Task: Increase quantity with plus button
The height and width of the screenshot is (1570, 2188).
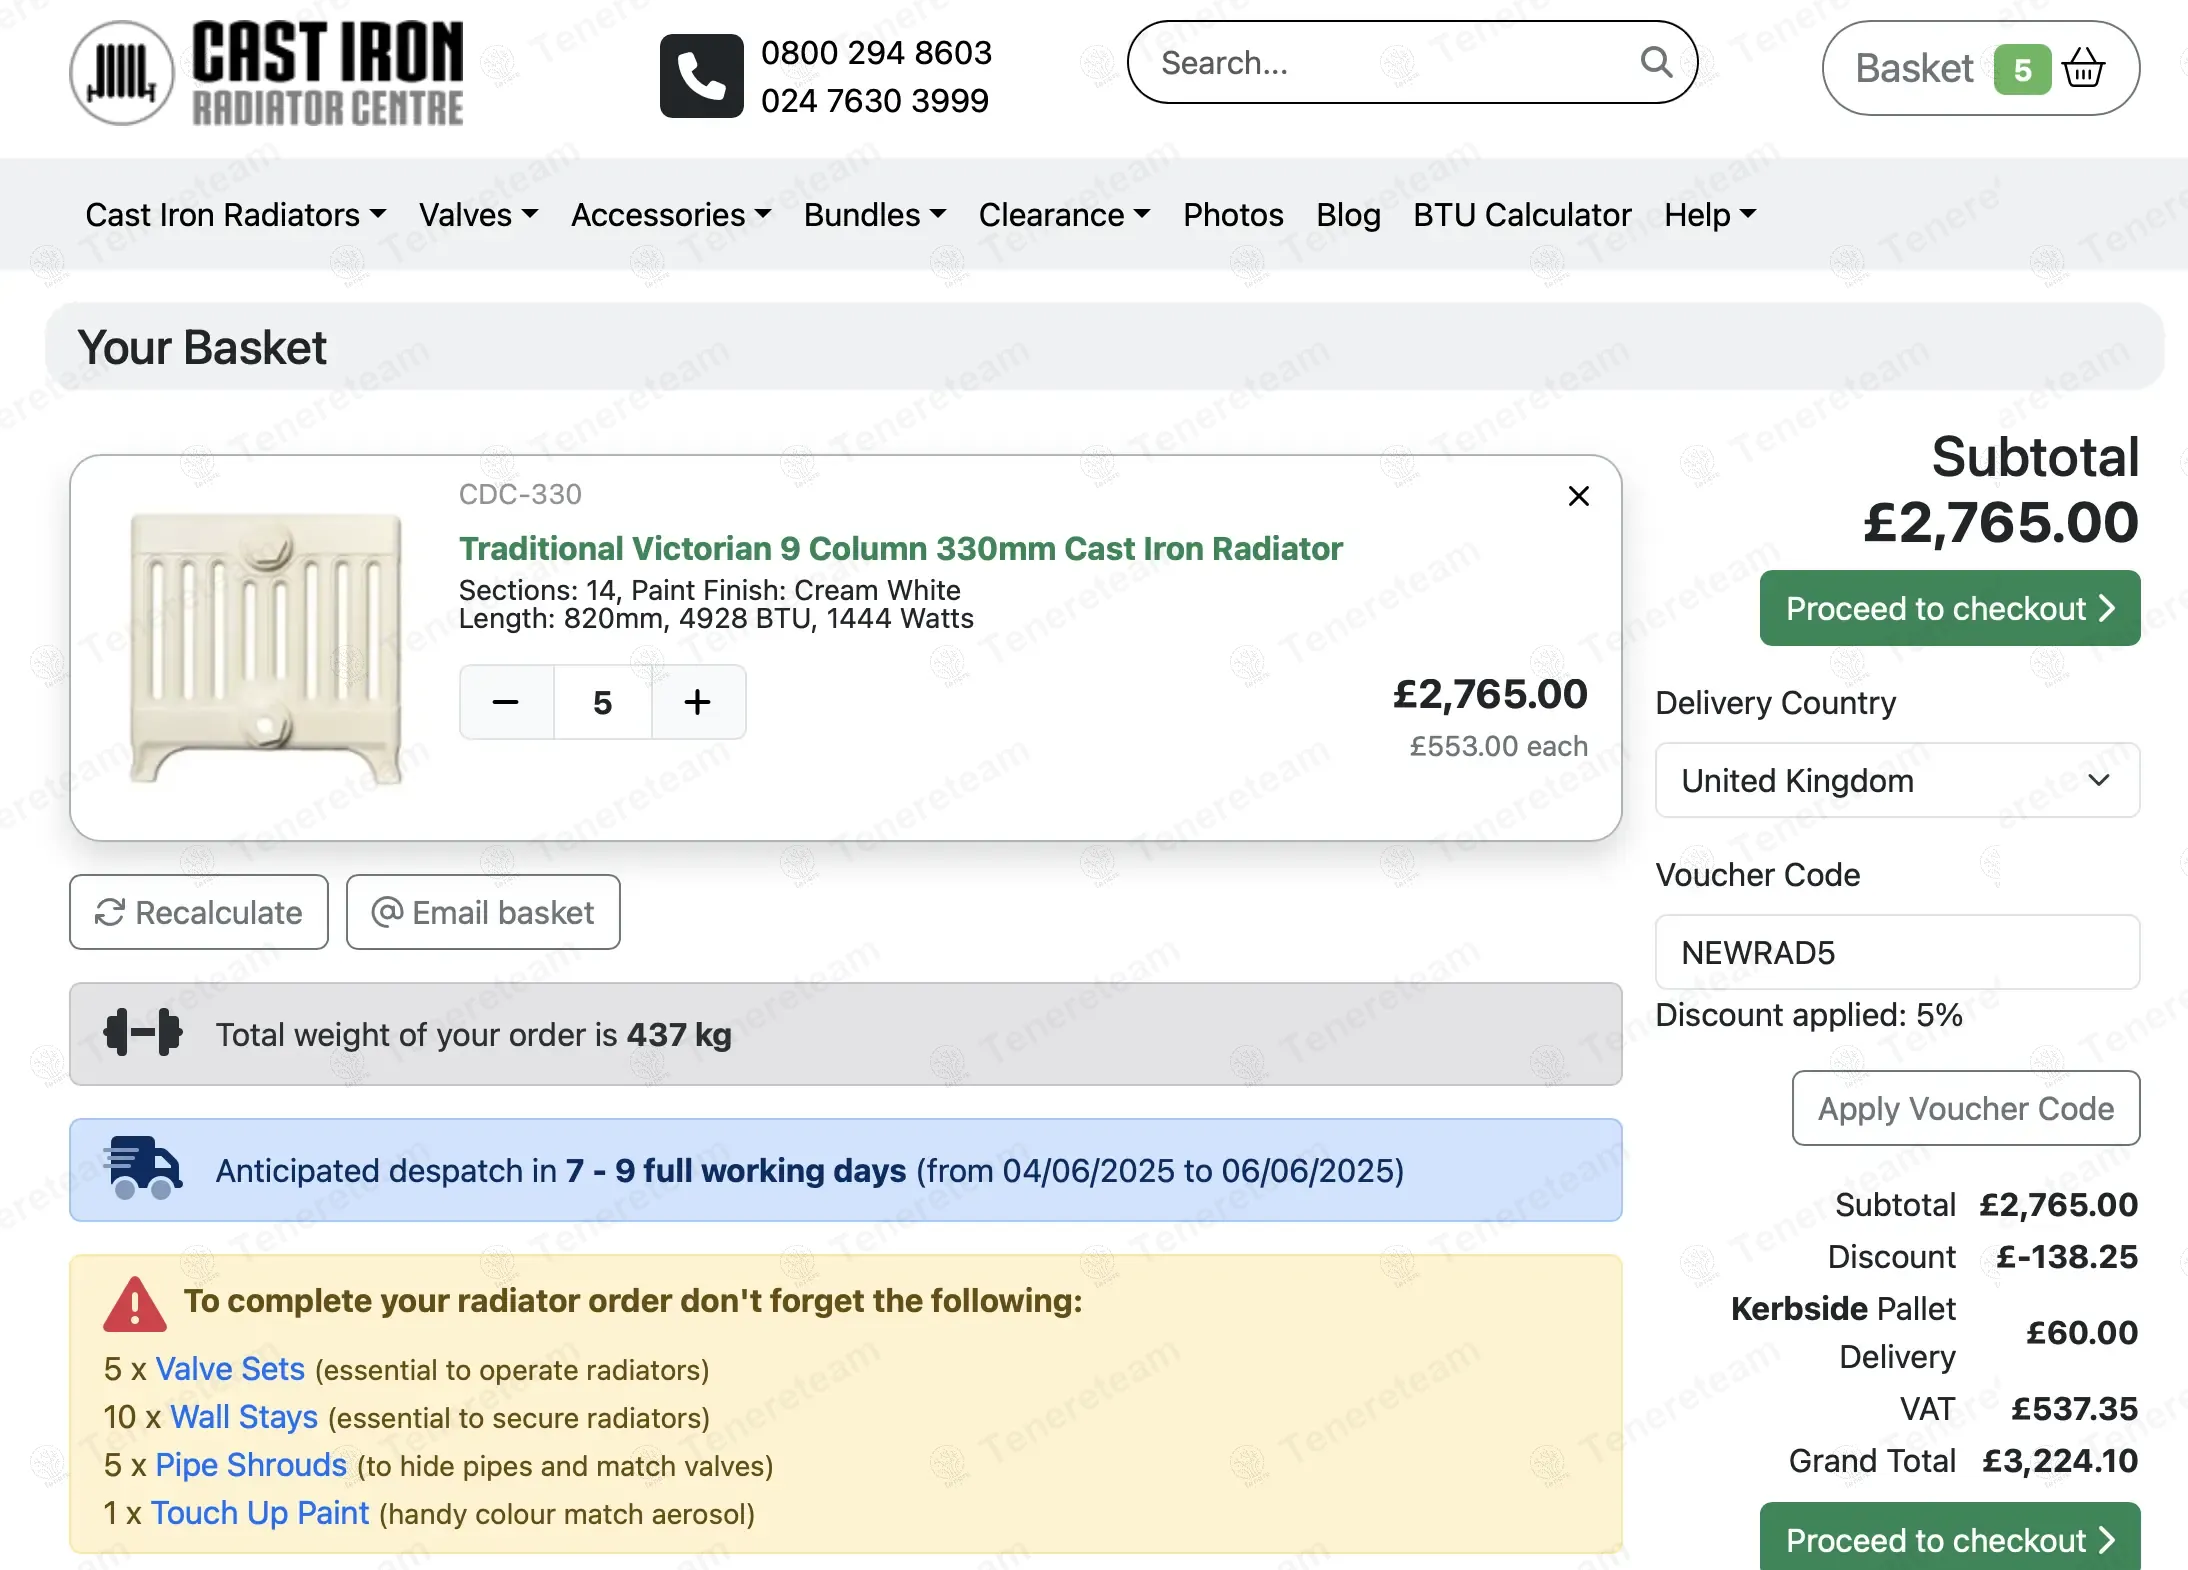Action: [697, 702]
